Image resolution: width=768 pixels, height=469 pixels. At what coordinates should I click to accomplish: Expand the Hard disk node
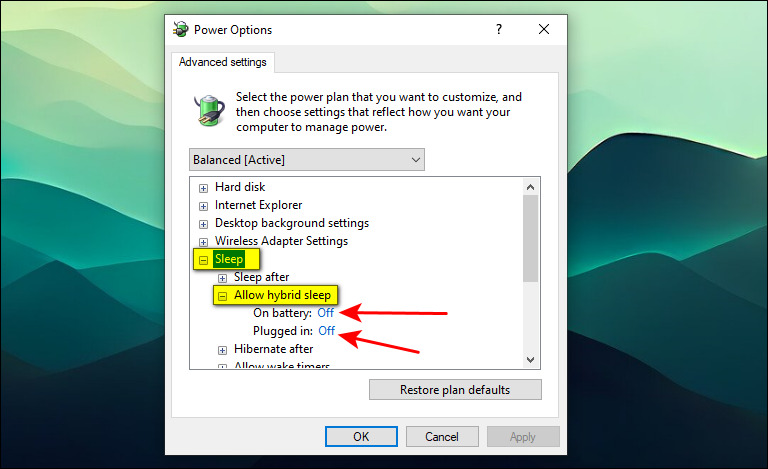tap(203, 188)
